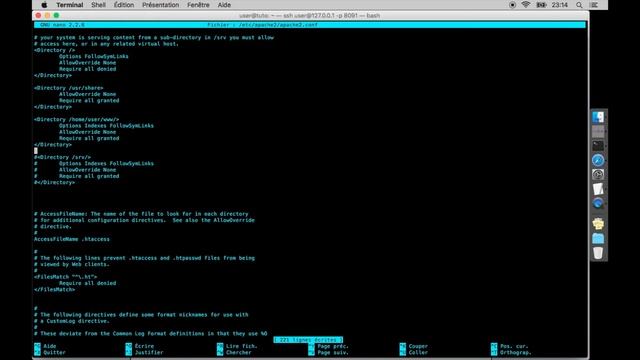This screenshot has height=360, width=640.
Task: Zoom the Terminal window with green button
Action: pos(56,16)
